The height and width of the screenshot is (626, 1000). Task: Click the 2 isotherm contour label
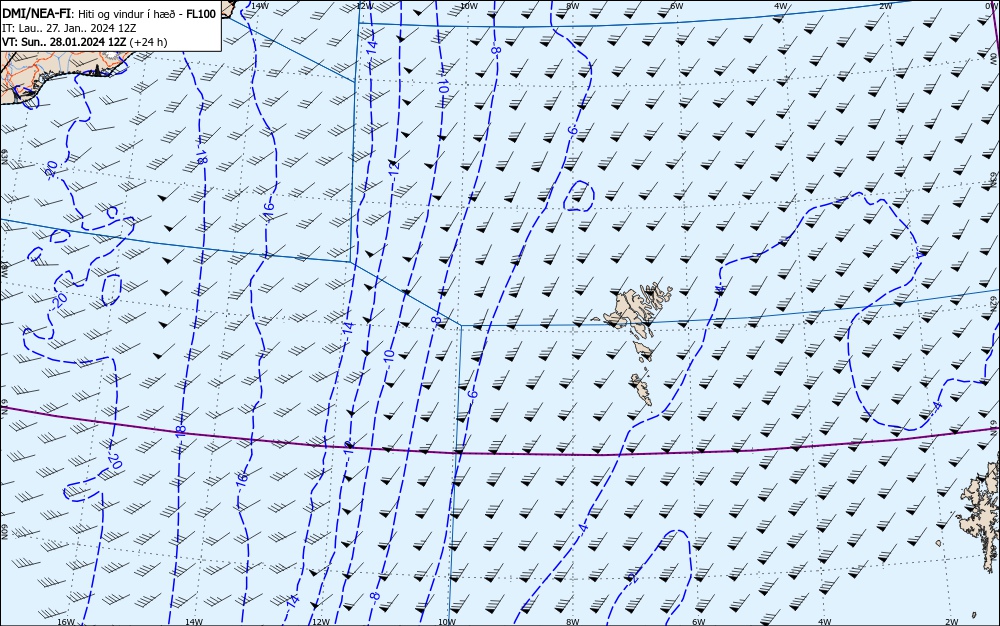[x=633, y=576]
